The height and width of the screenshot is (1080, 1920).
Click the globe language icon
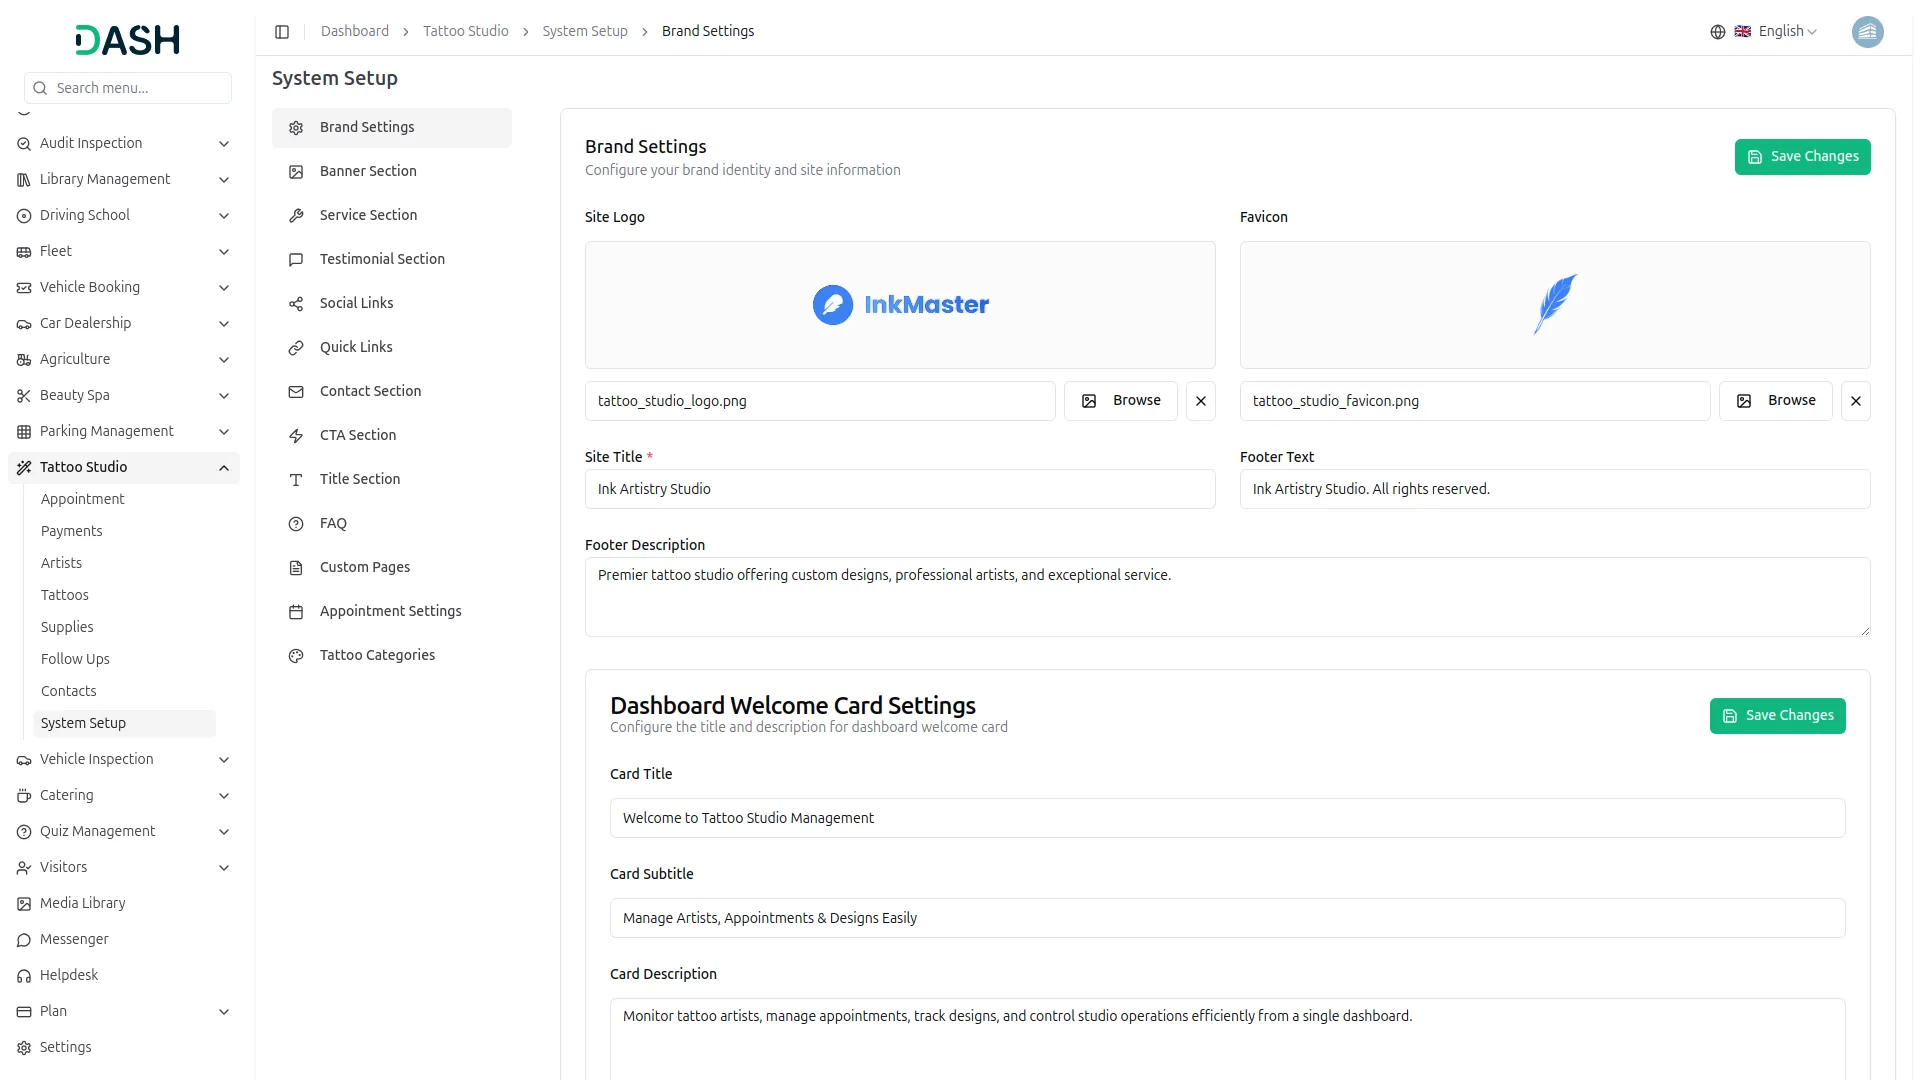tap(1717, 32)
